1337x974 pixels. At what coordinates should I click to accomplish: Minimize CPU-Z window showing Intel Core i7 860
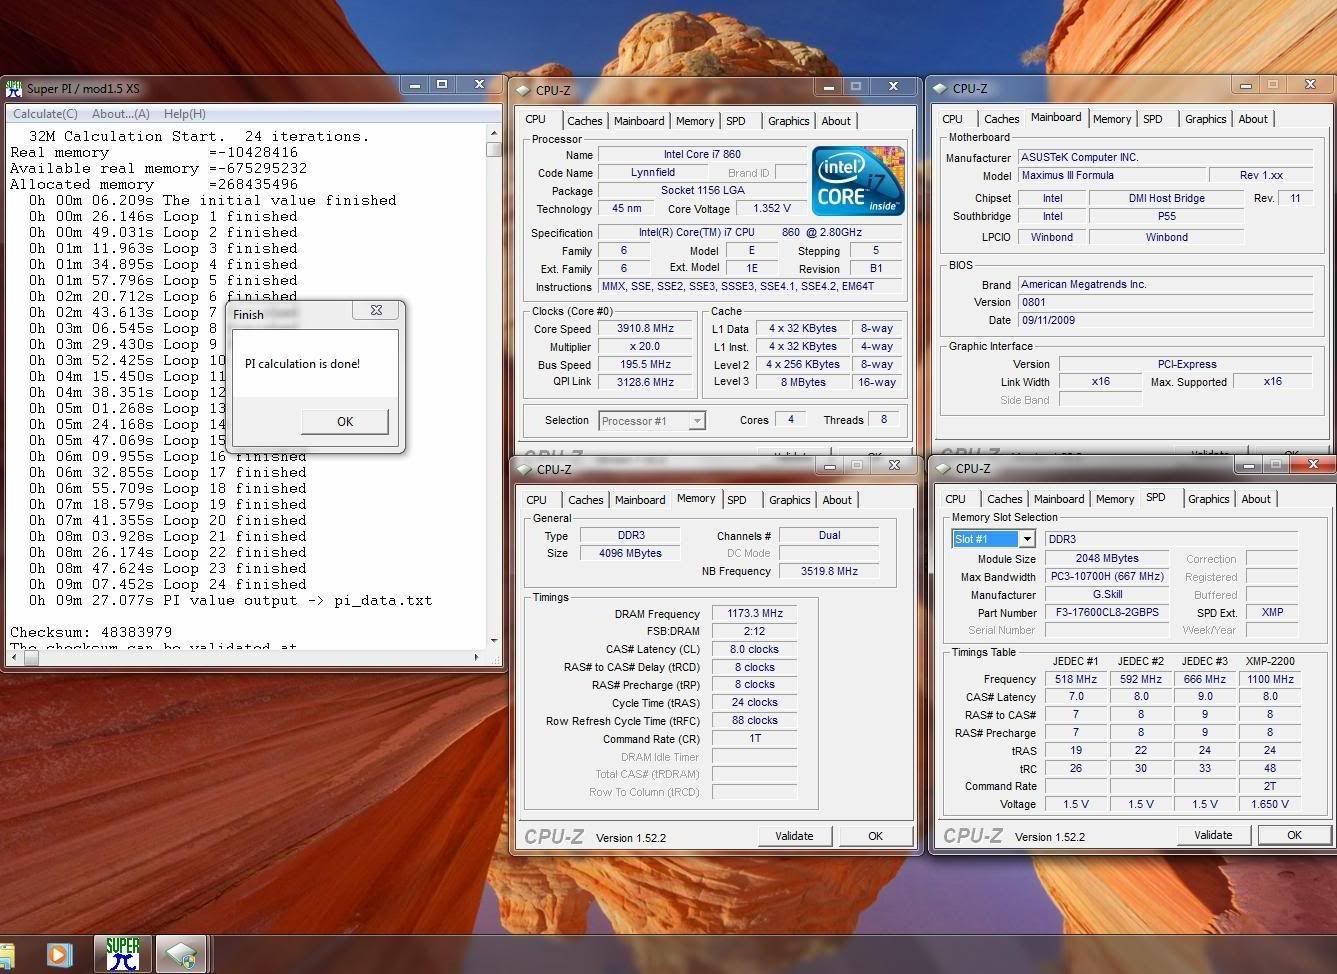829,87
